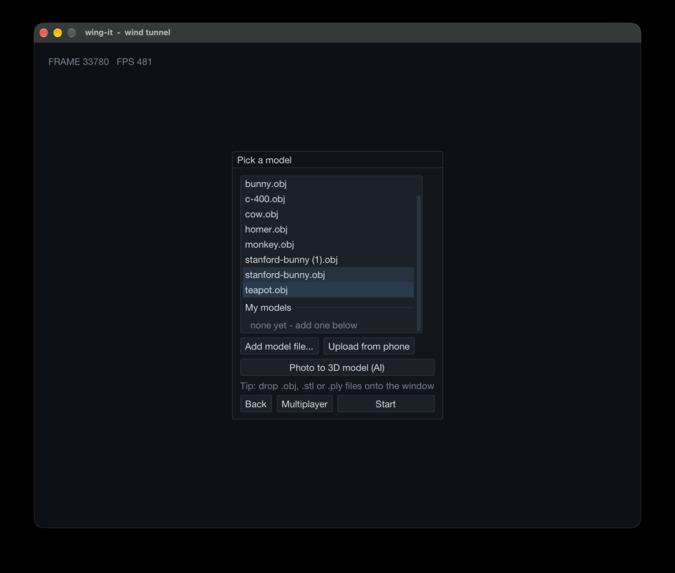
Task: Choose the c-400.obj model
Action: point(328,199)
